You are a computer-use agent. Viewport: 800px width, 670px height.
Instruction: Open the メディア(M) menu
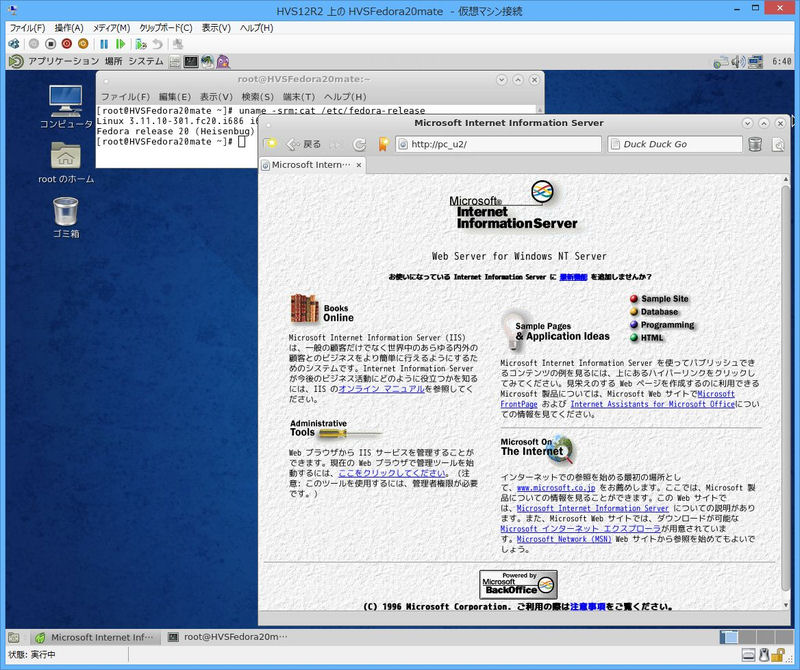[111, 28]
